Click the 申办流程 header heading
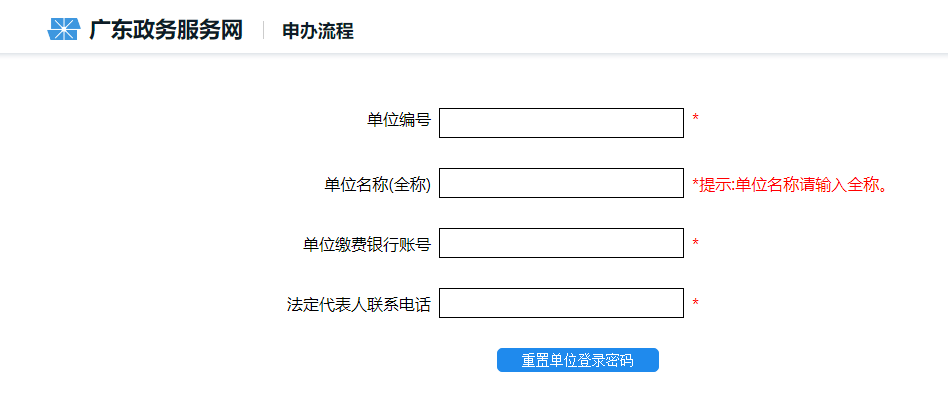The image size is (948, 411). (x=318, y=31)
